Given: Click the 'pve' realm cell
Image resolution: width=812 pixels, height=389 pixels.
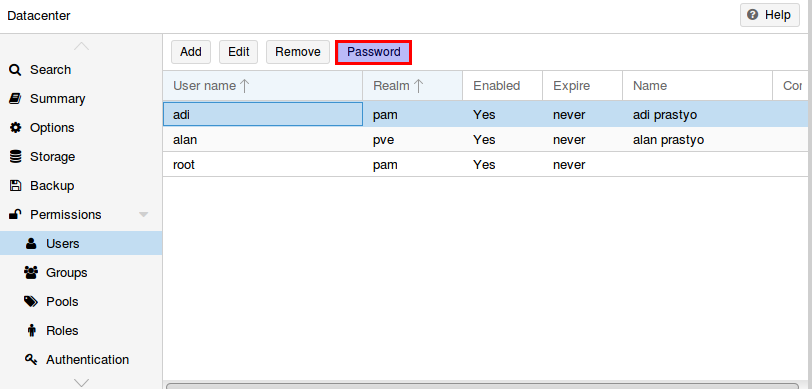Looking at the screenshot, I should point(413,140).
